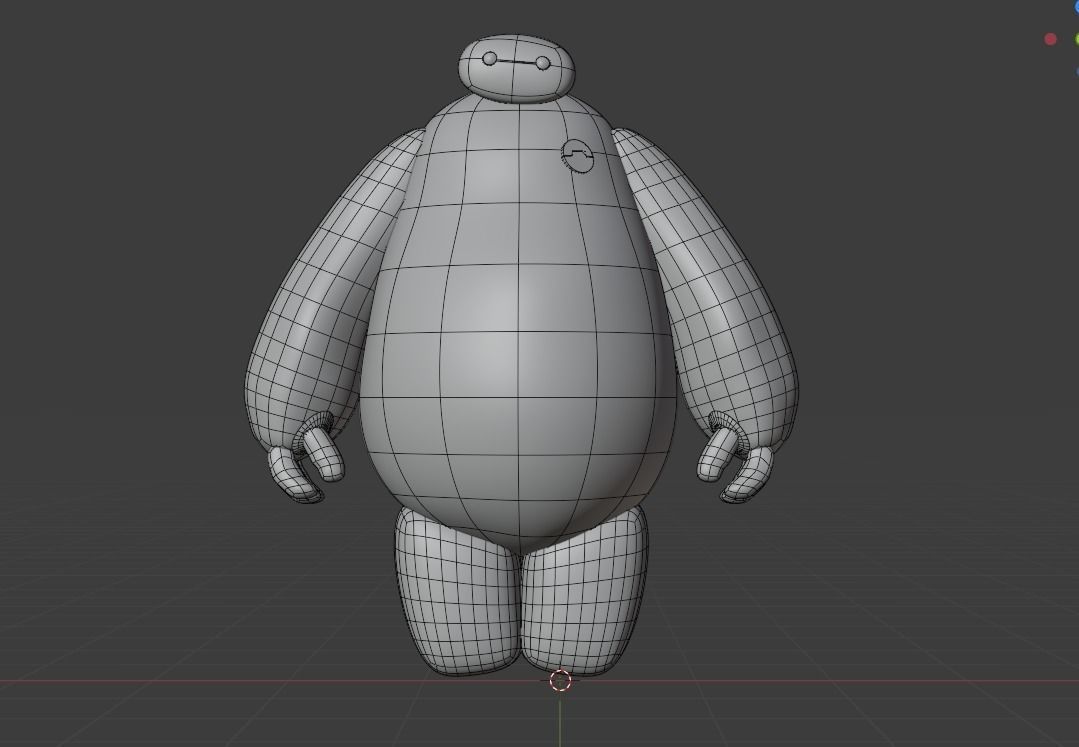Select the leg mesh on the viewer's left
Viewport: 1079px width, 747px height.
[457, 592]
